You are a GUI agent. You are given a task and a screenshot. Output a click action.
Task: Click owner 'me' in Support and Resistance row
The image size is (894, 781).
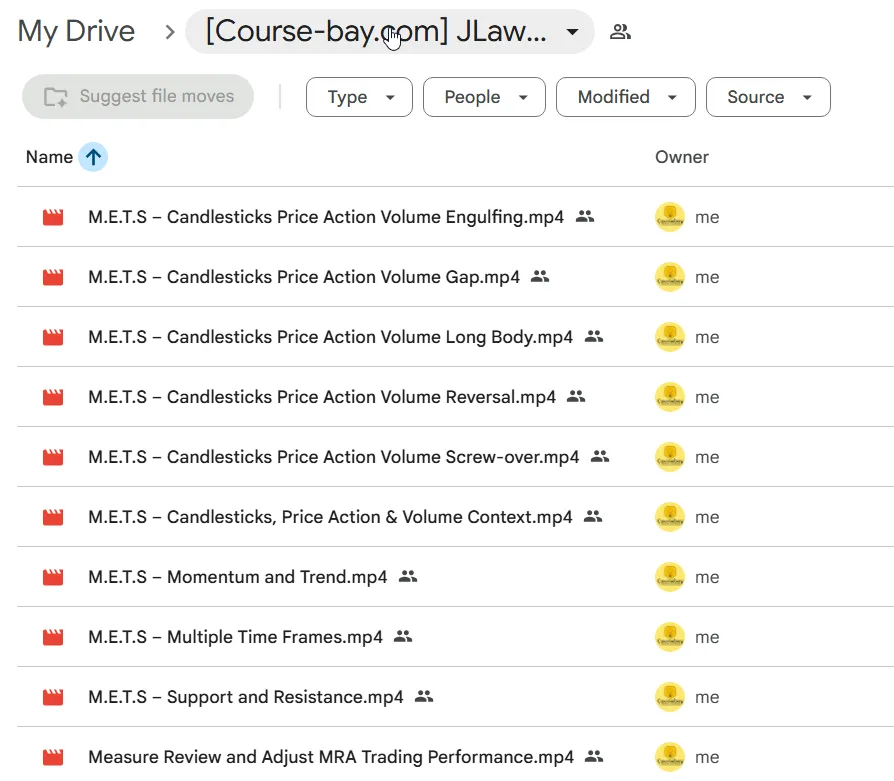coord(707,698)
